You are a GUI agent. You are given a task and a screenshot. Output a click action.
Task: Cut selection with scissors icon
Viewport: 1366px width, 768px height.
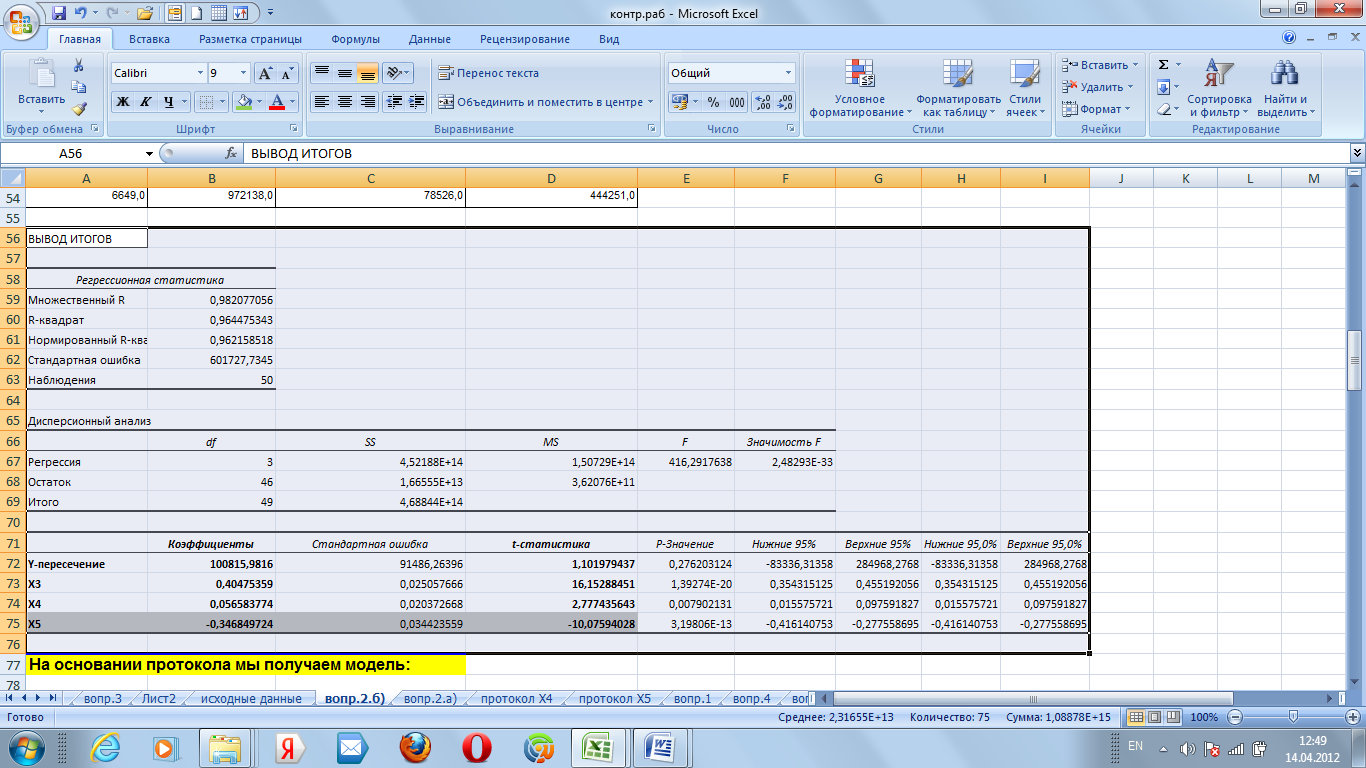point(79,65)
